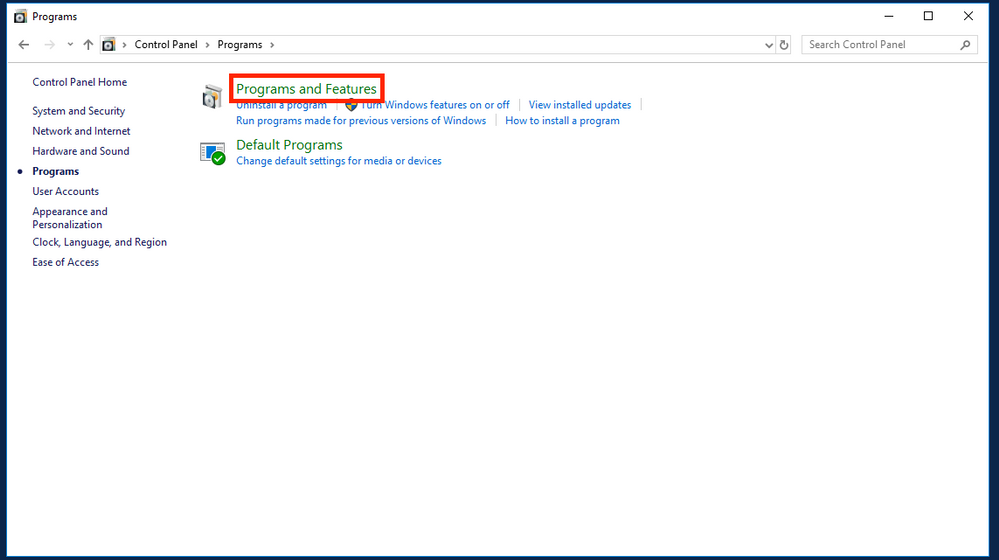Click Change default settings for media or devices

338,161
